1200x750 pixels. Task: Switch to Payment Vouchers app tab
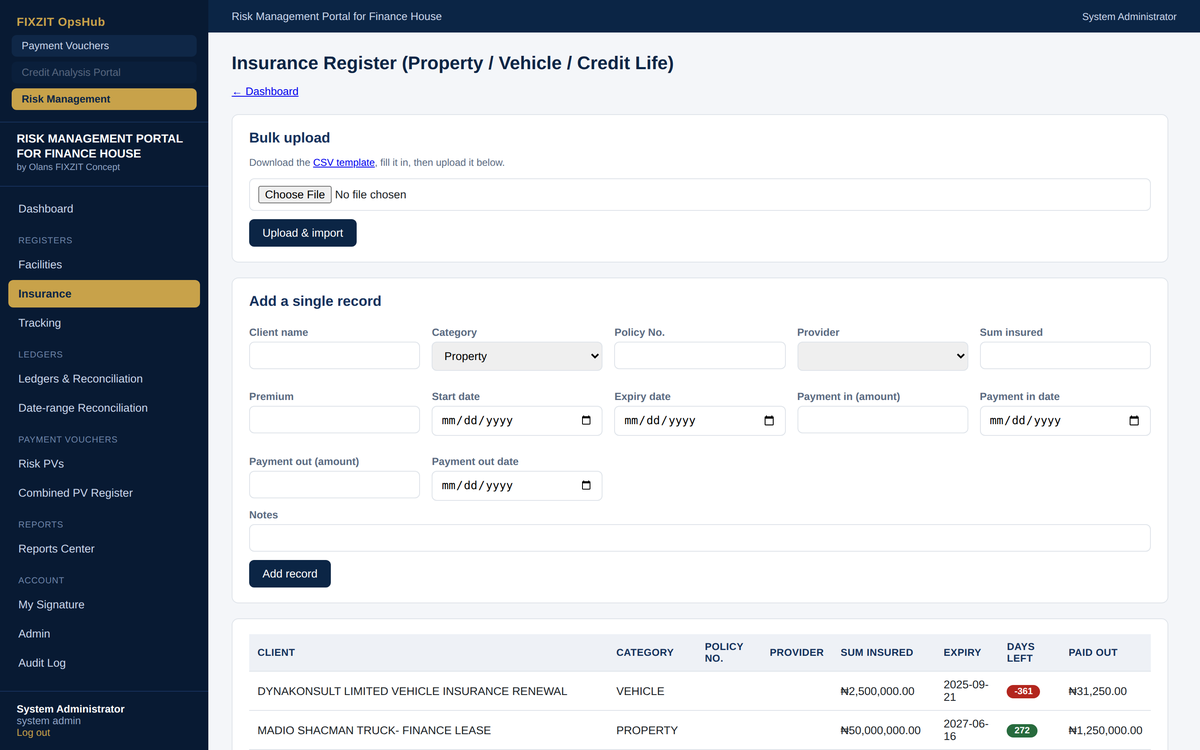(x=104, y=46)
